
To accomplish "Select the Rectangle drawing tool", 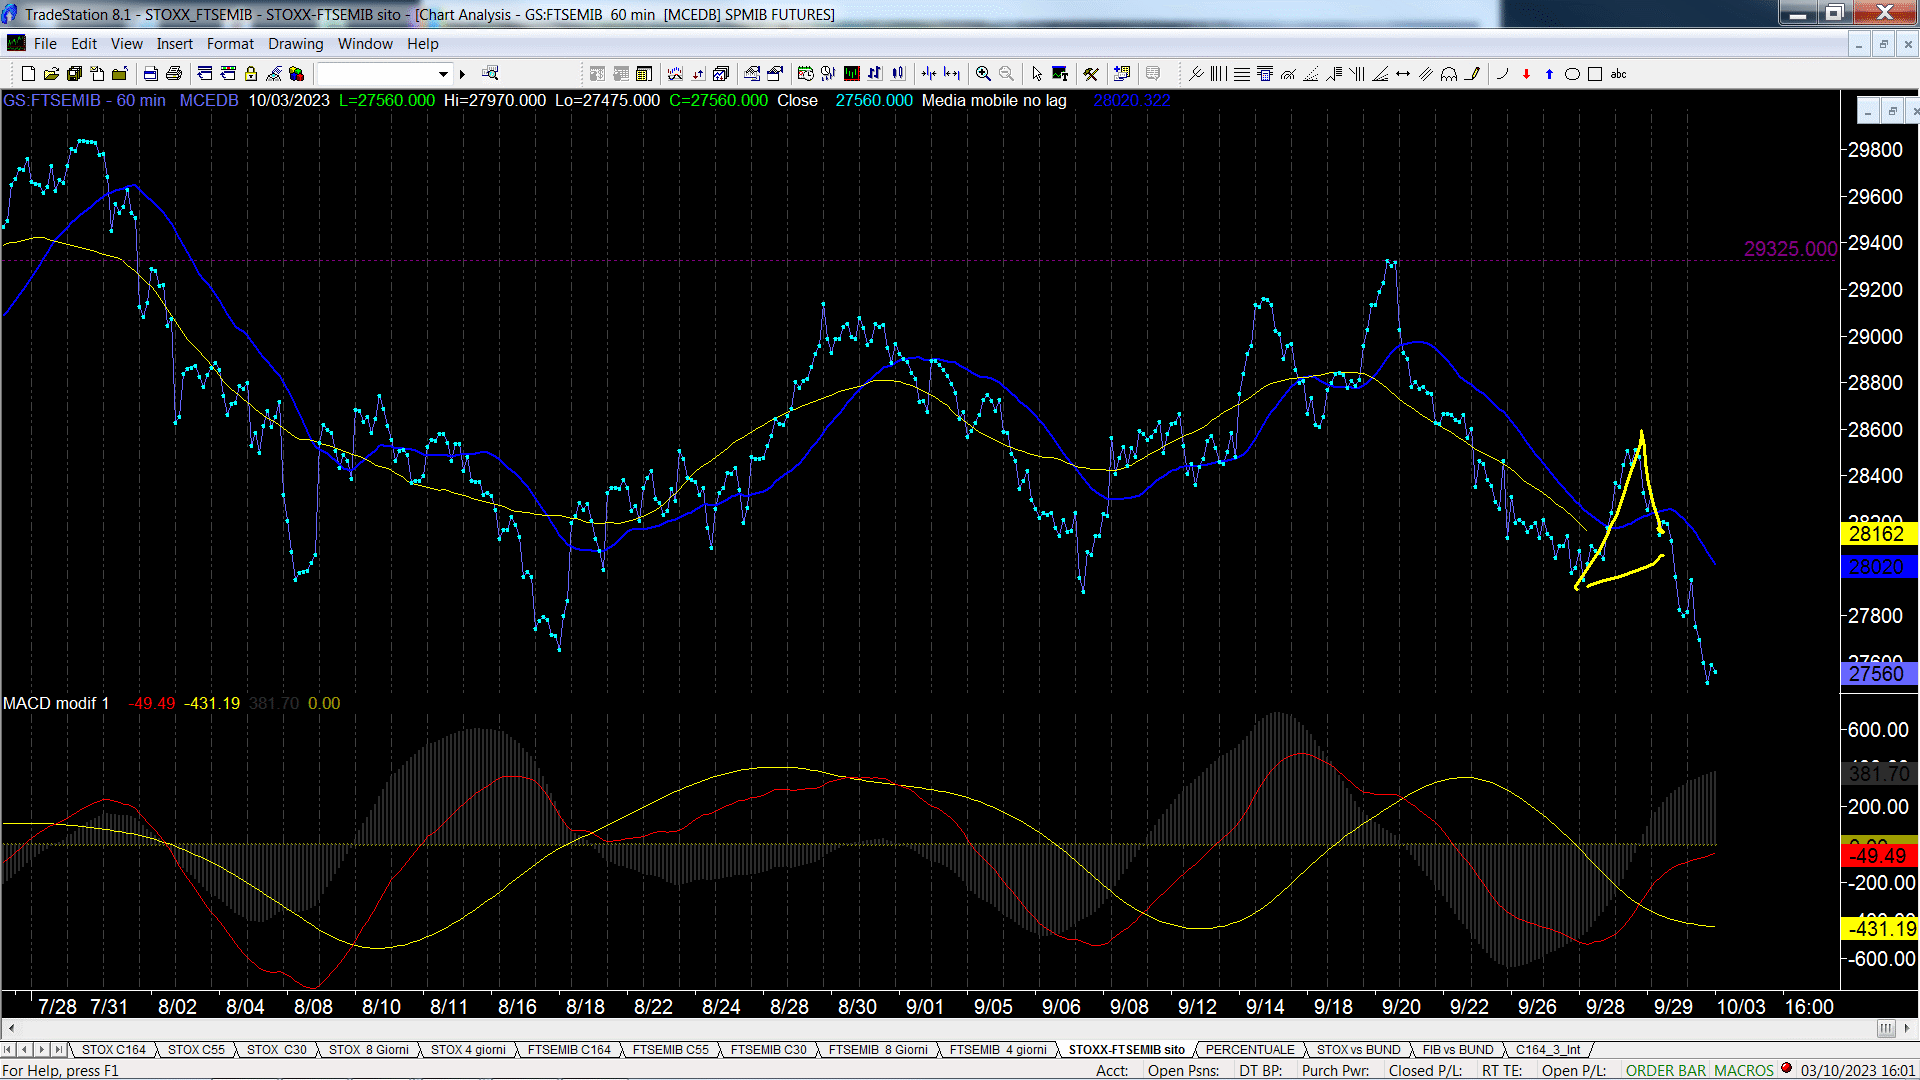I will (1595, 73).
